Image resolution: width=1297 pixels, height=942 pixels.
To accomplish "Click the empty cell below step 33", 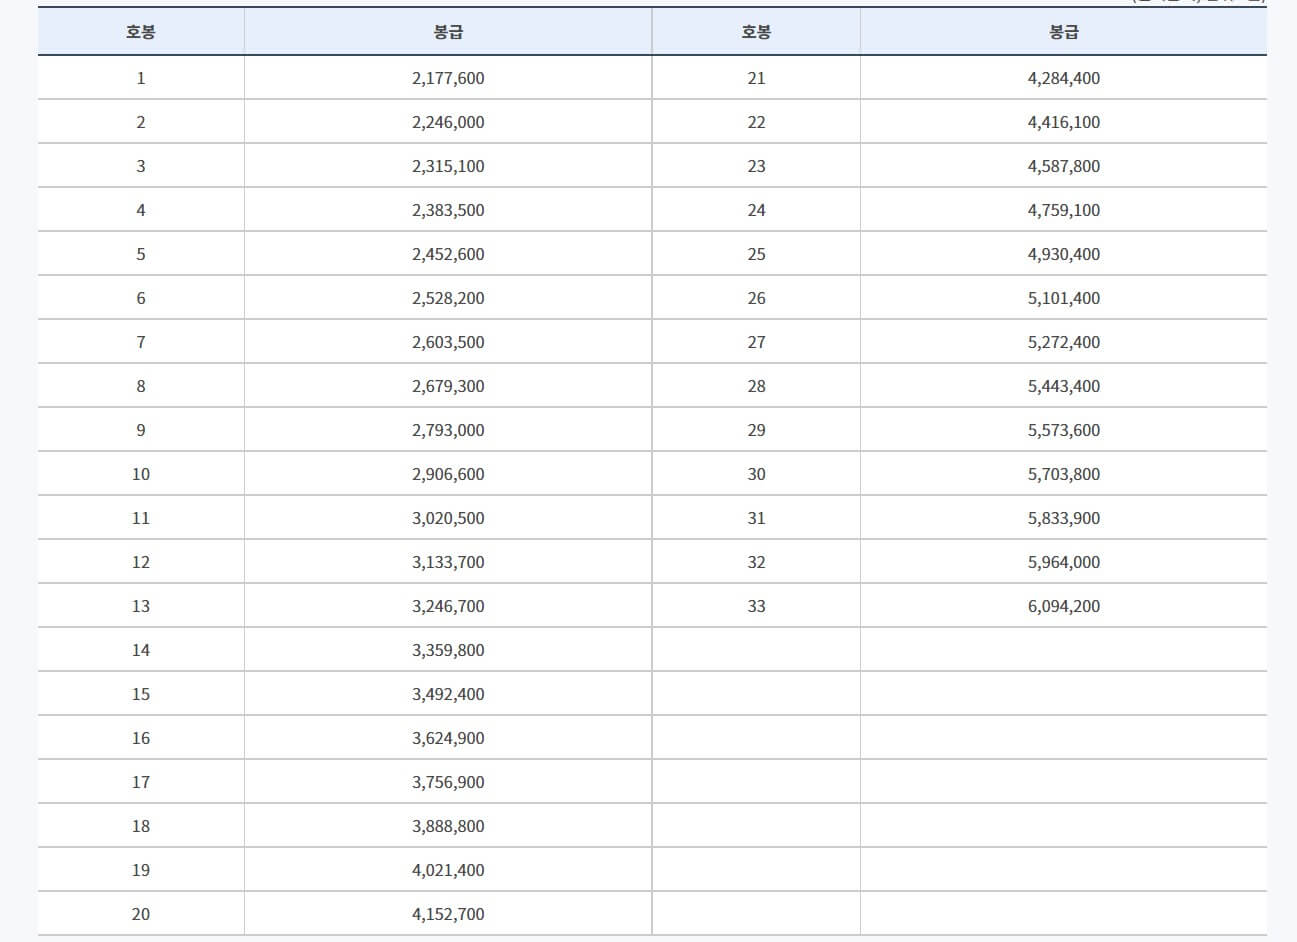I will pyautogui.click(x=756, y=649).
